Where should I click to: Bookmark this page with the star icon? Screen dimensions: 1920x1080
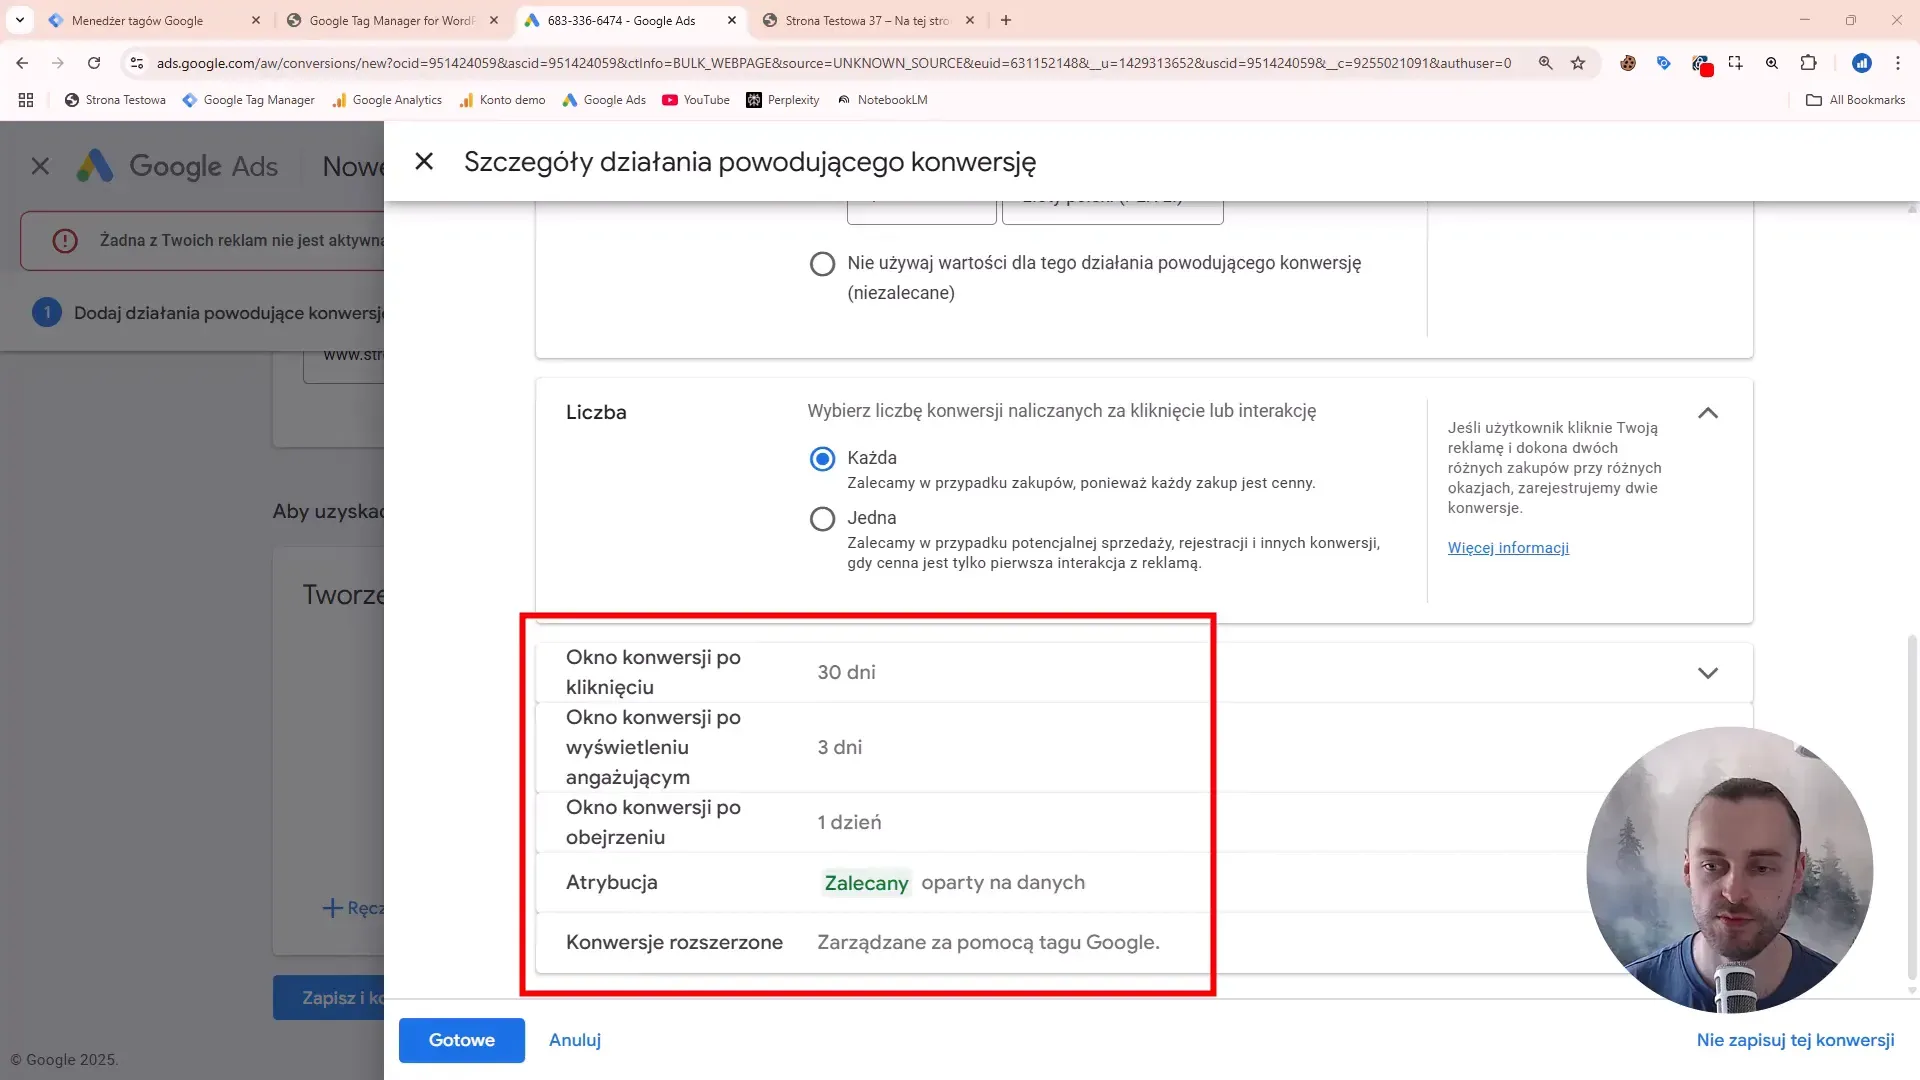click(1578, 63)
